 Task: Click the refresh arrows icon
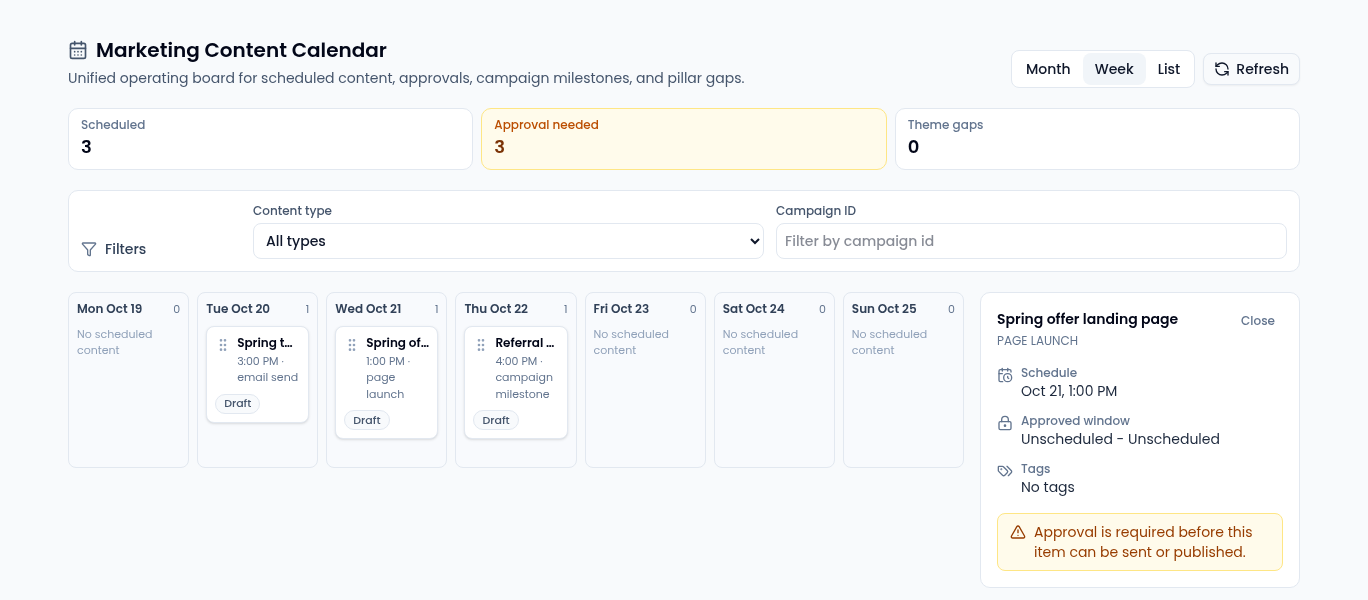tap(1222, 69)
